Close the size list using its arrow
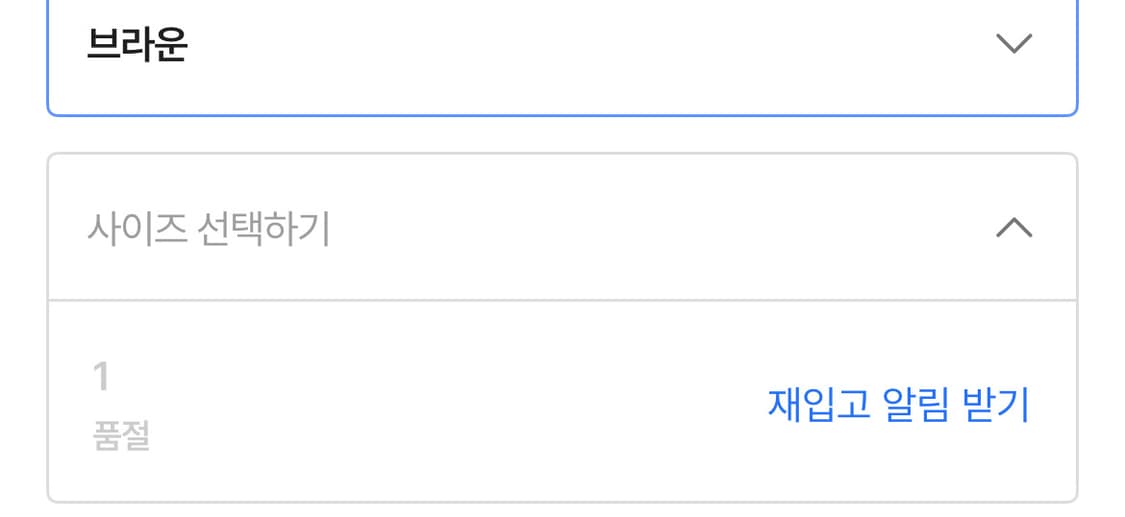This screenshot has height=517, width=1125. pyautogui.click(x=1013, y=229)
